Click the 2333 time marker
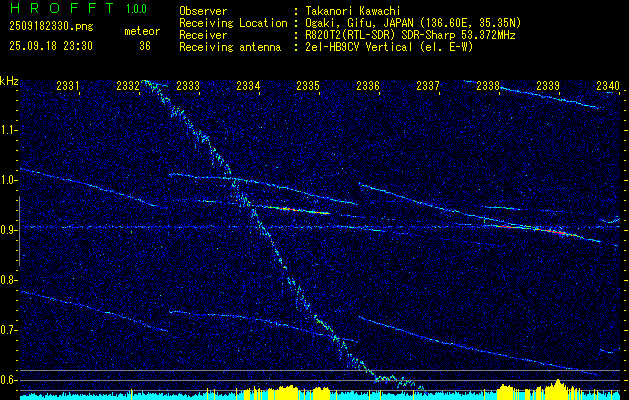629x400 pixels. [x=188, y=85]
